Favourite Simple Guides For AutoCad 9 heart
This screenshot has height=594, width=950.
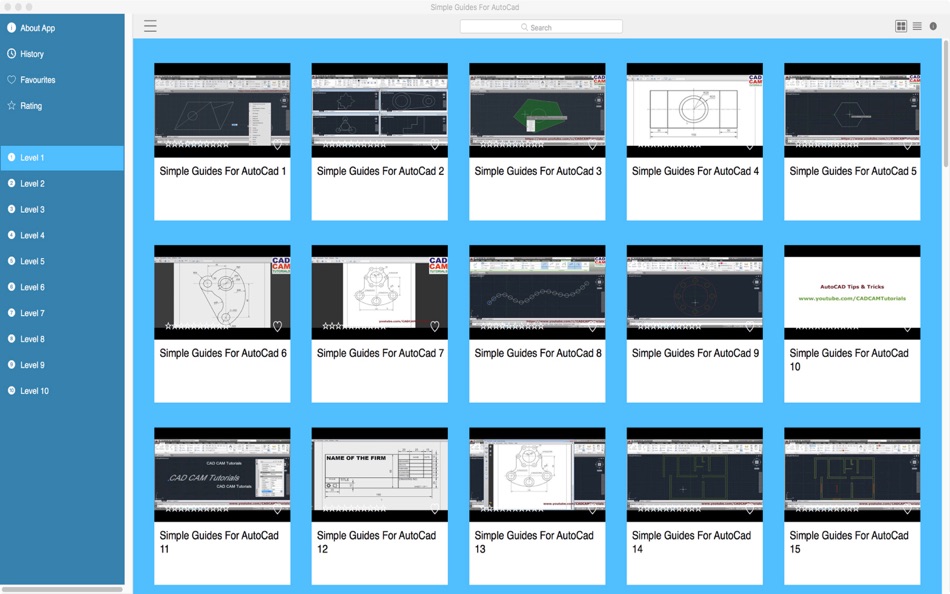click(749, 326)
